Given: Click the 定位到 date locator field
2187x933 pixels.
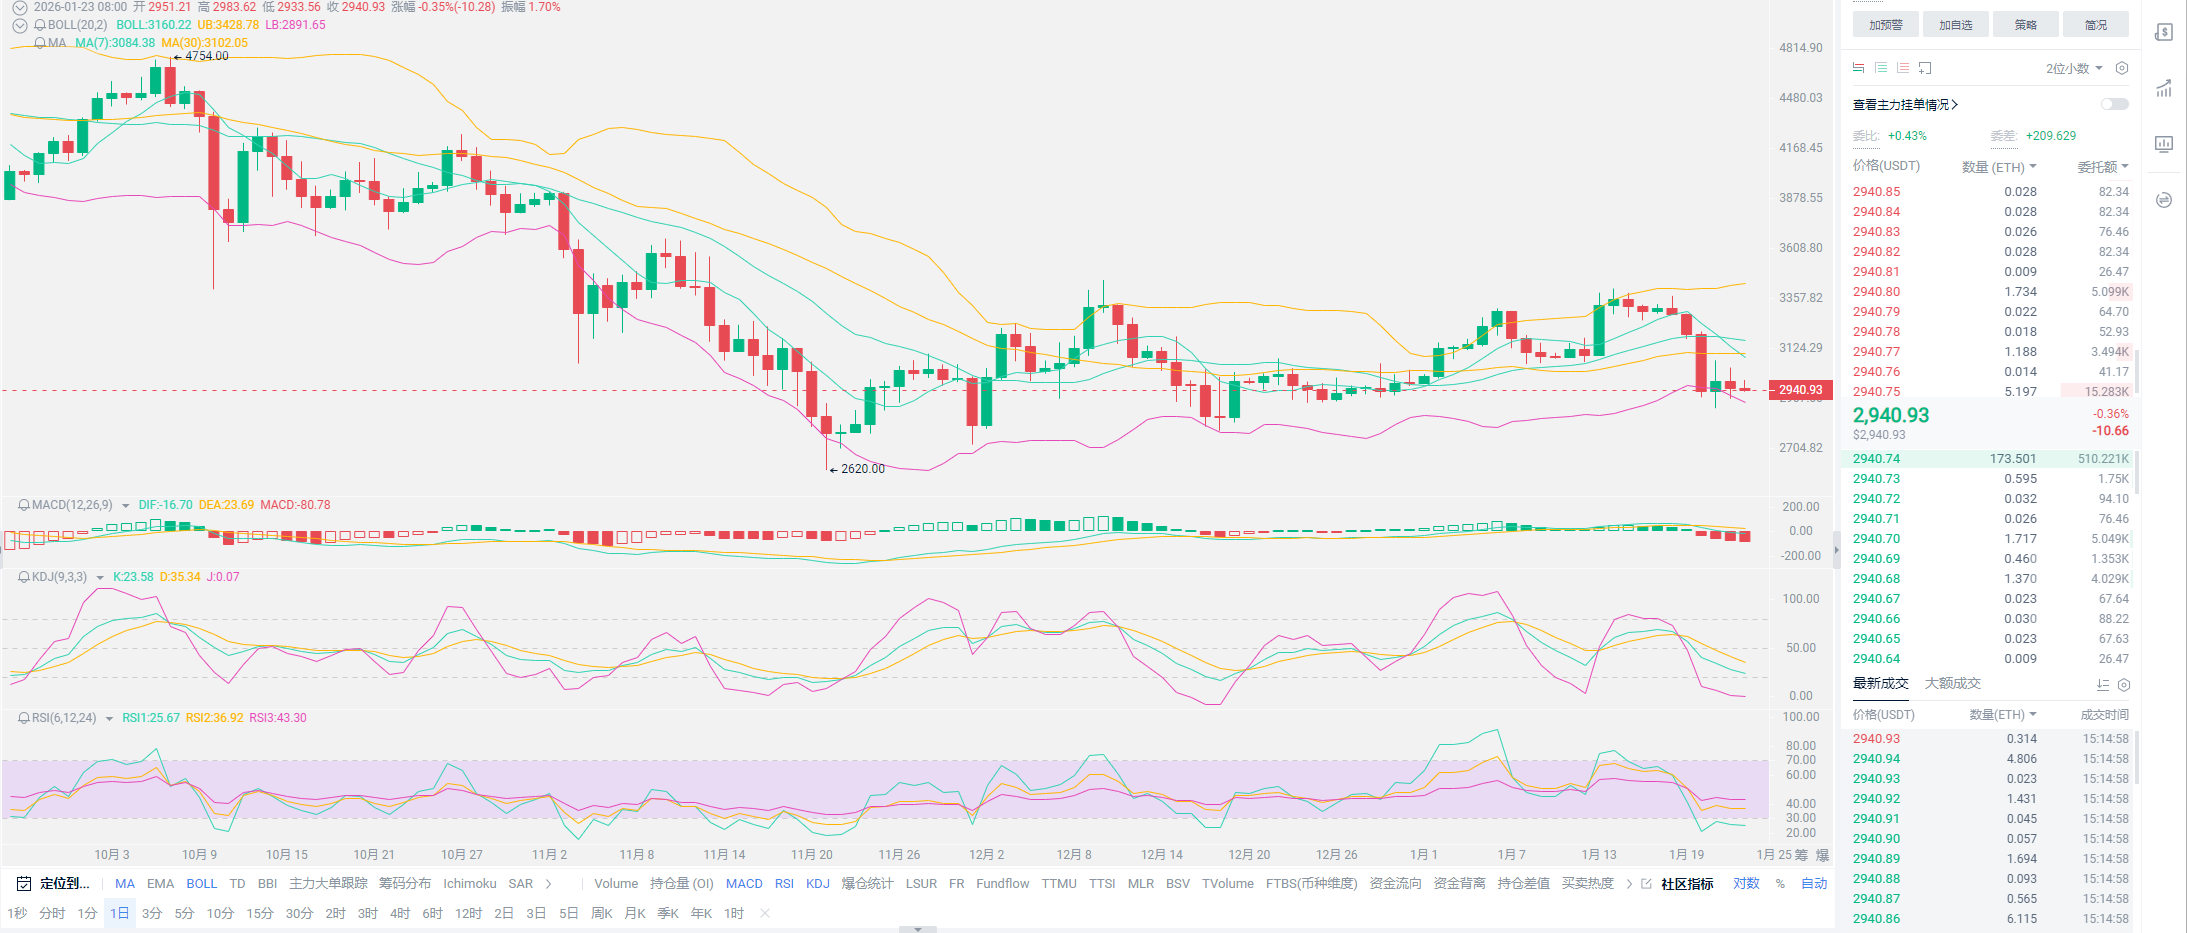Looking at the screenshot, I should coord(55,883).
